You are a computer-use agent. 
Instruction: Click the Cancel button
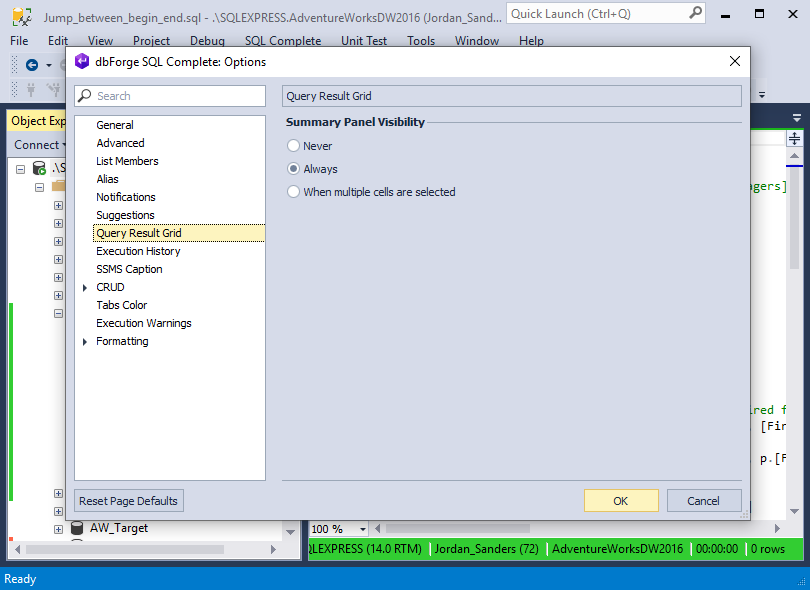click(x=704, y=501)
